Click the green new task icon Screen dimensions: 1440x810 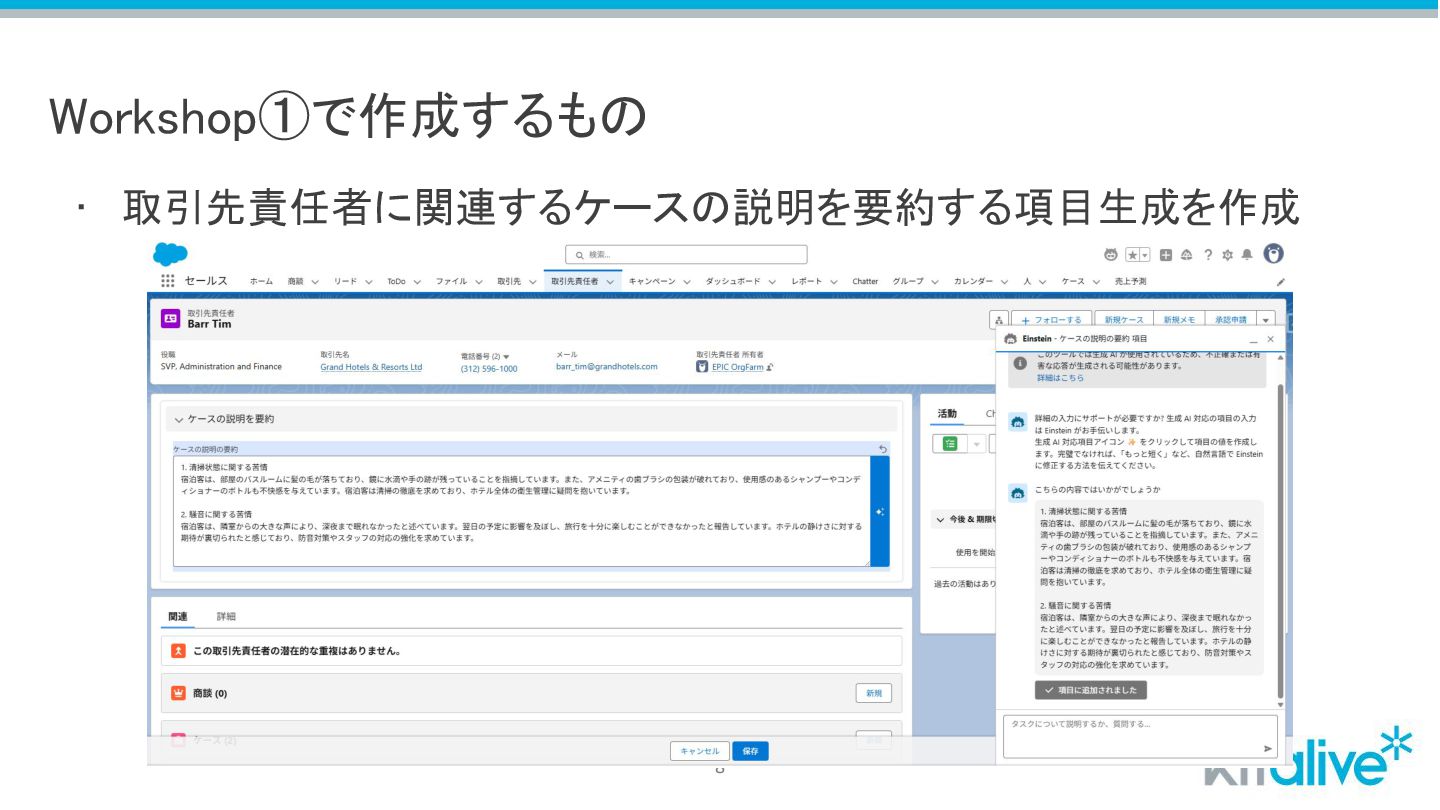(949, 443)
